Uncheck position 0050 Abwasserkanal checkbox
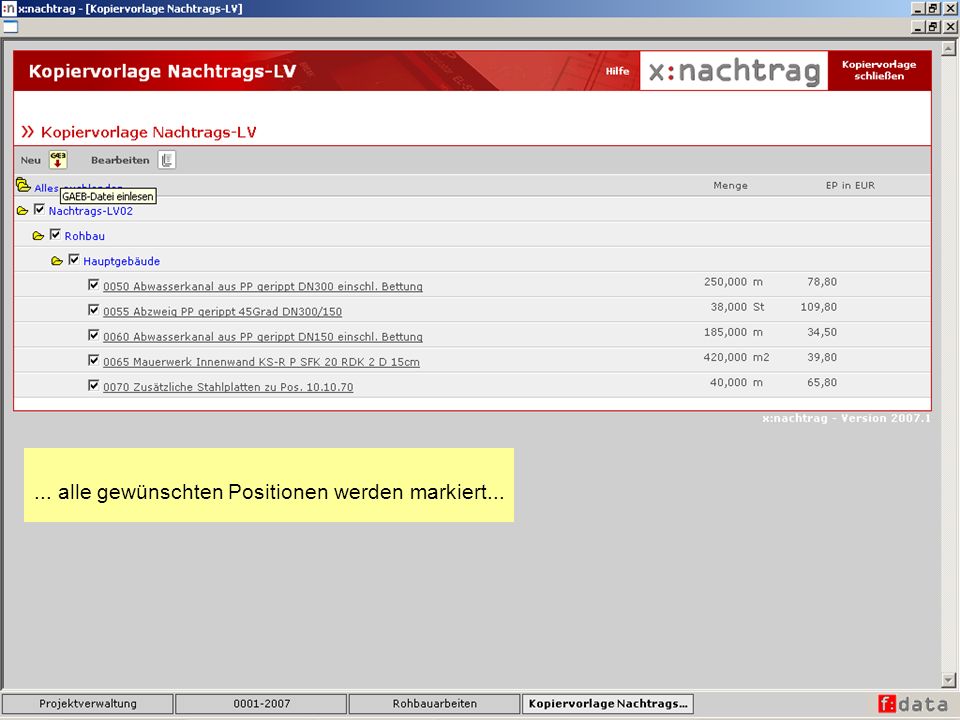 click(x=94, y=285)
